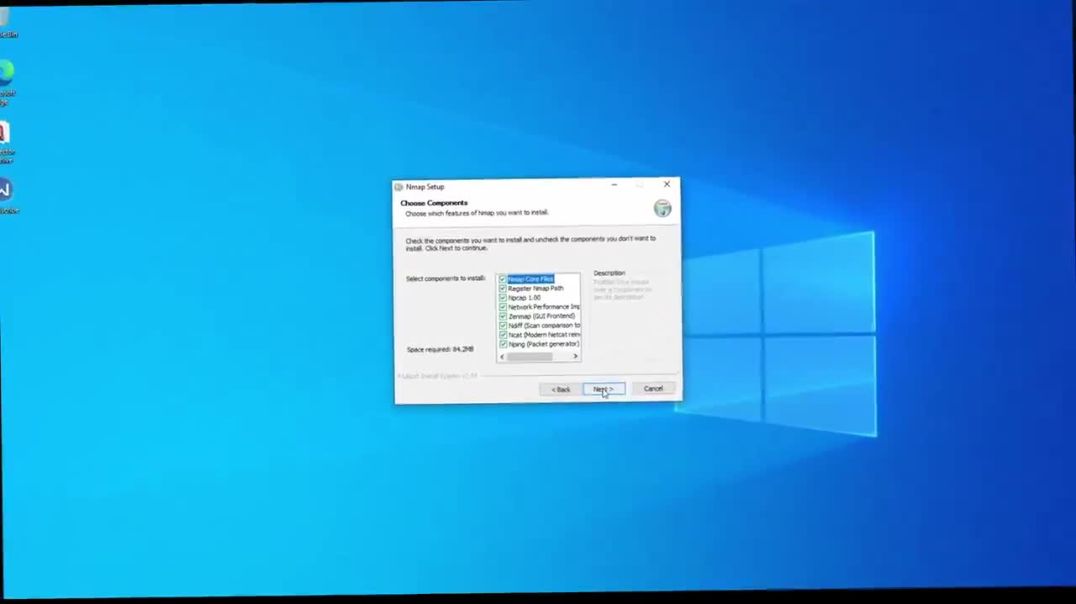The height and width of the screenshot is (604, 1076).
Task: Toggle Zenmap (GUI Frontend) checkbox
Action: click(x=503, y=316)
